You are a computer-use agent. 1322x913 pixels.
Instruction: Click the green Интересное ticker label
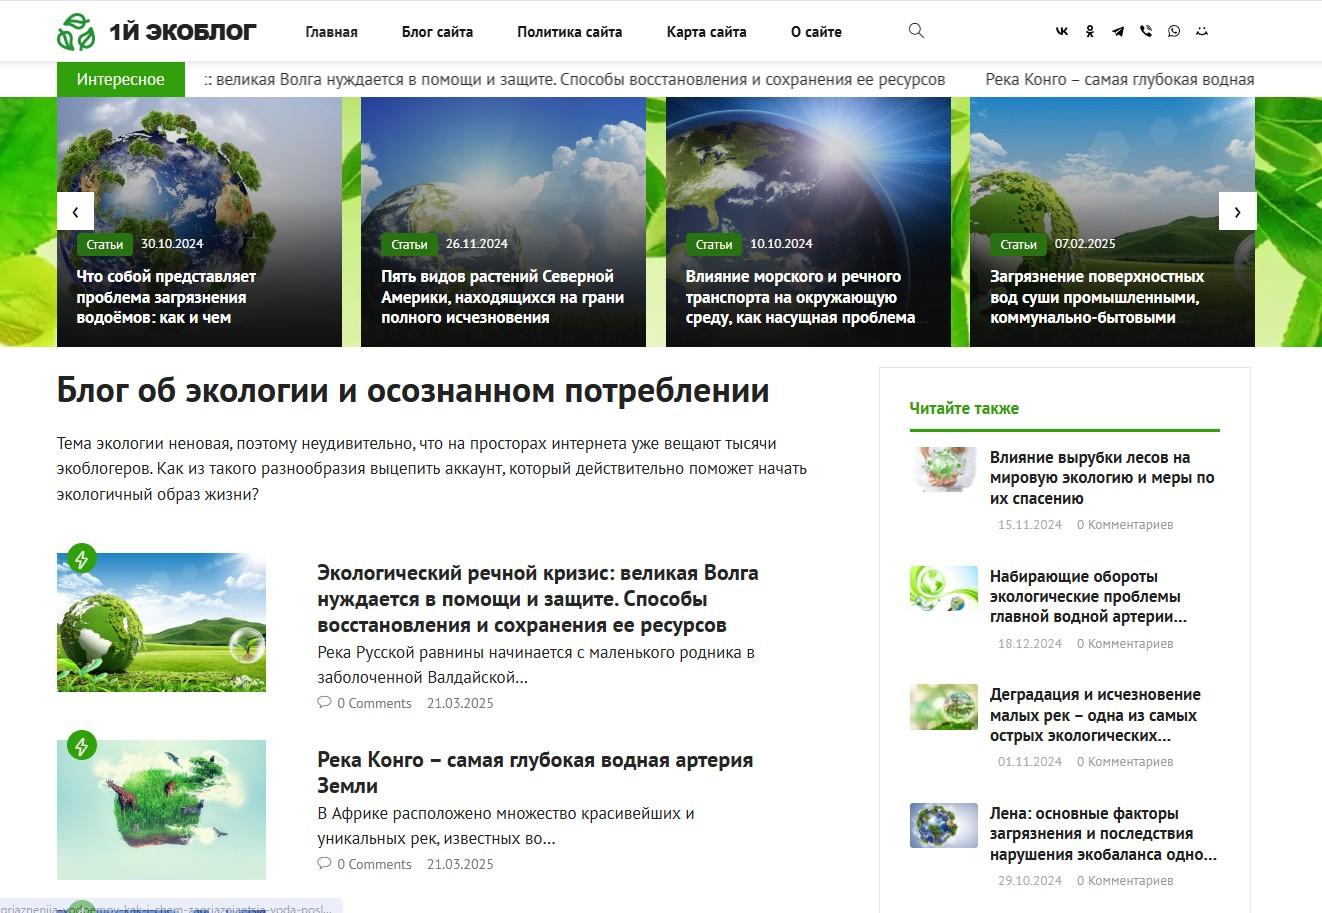pyautogui.click(x=121, y=79)
